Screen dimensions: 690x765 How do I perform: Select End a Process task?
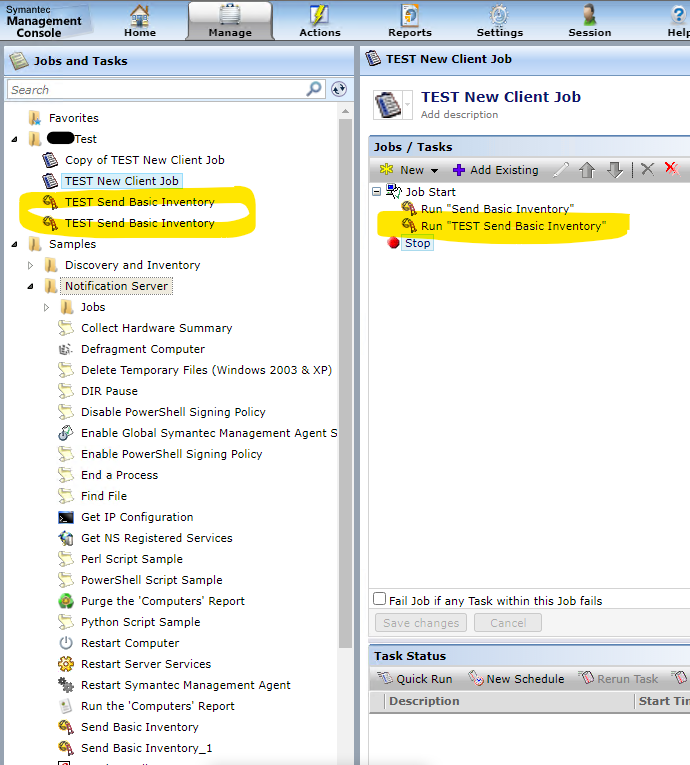click(120, 475)
